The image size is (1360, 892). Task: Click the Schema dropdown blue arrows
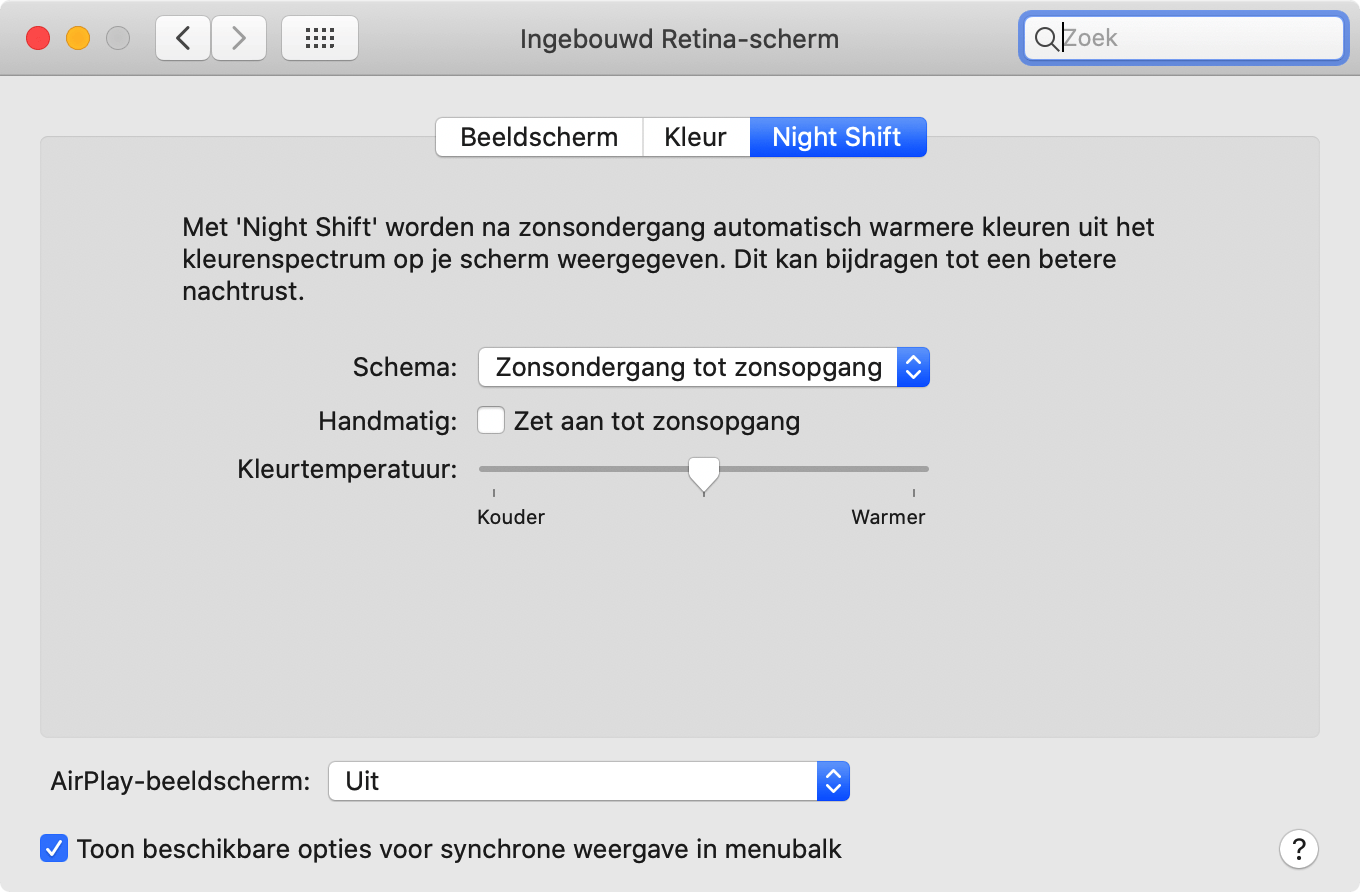pos(913,367)
